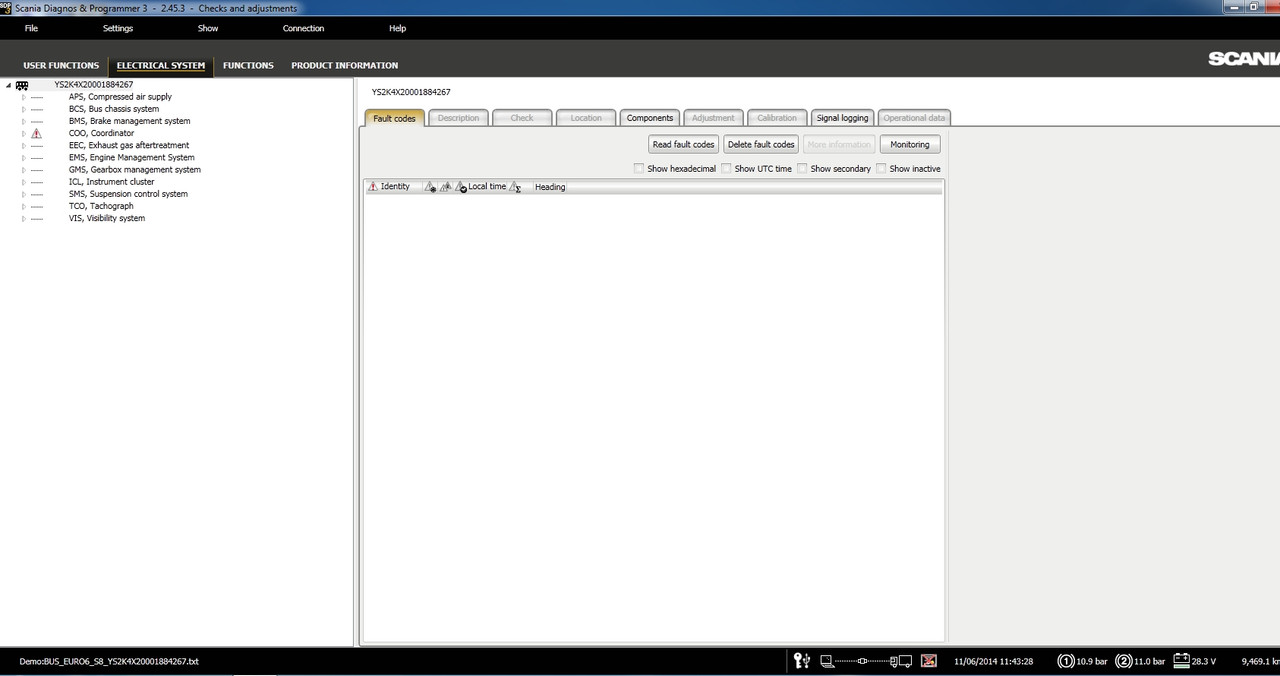Click the warning triangle beside COO, Coordinator
Viewport: 1280px width, 676px height.
point(36,133)
